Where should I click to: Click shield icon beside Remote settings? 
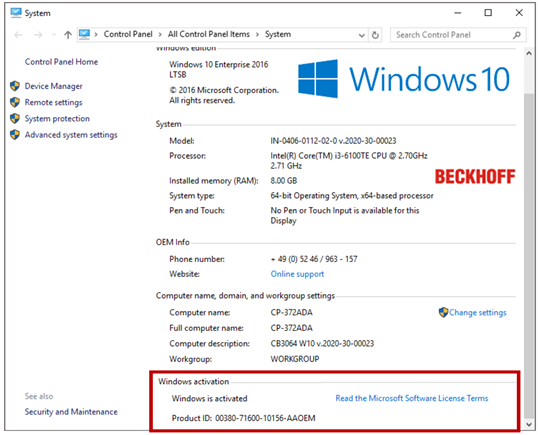click(x=15, y=102)
